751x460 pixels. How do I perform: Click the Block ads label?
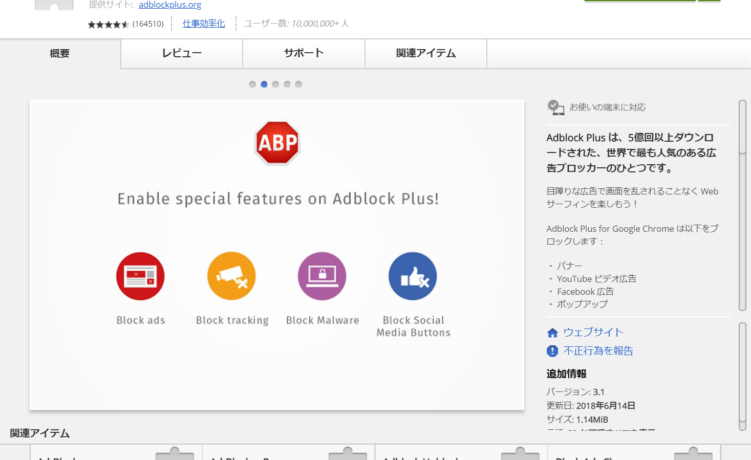[141, 320]
